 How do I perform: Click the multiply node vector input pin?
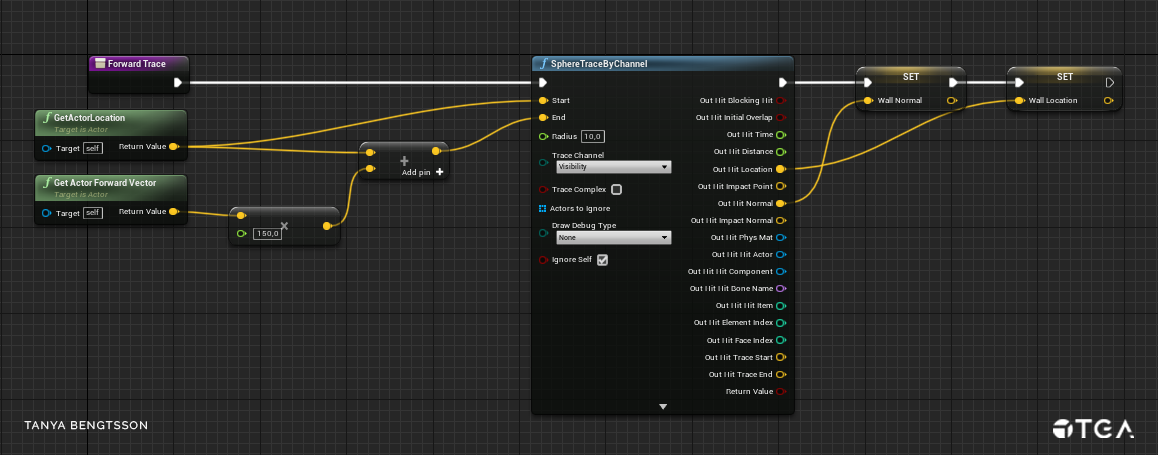(x=241, y=216)
